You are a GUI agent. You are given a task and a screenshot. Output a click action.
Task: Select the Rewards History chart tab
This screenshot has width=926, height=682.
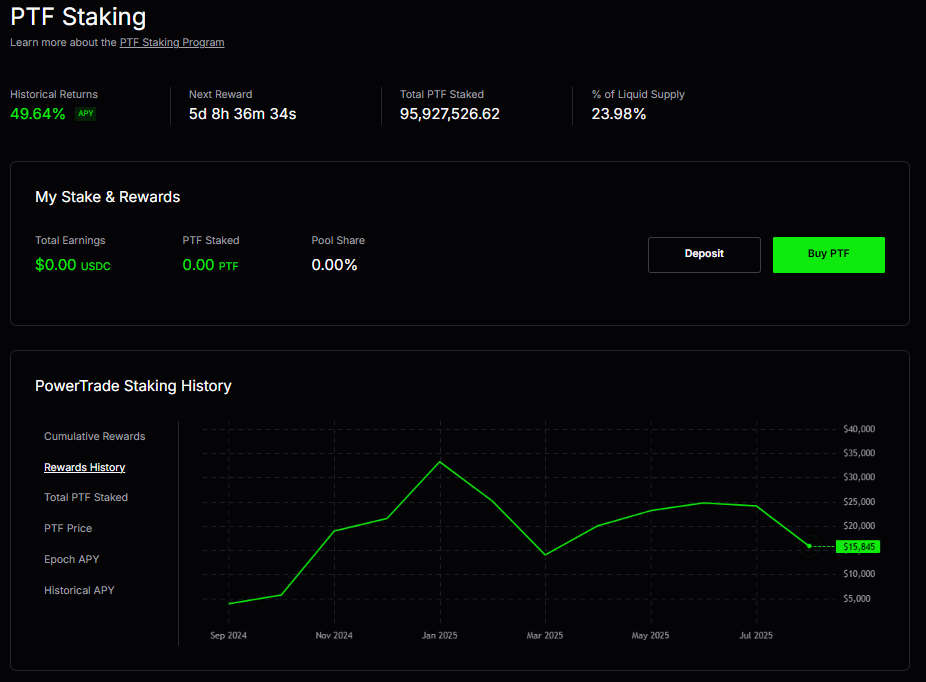pos(84,467)
